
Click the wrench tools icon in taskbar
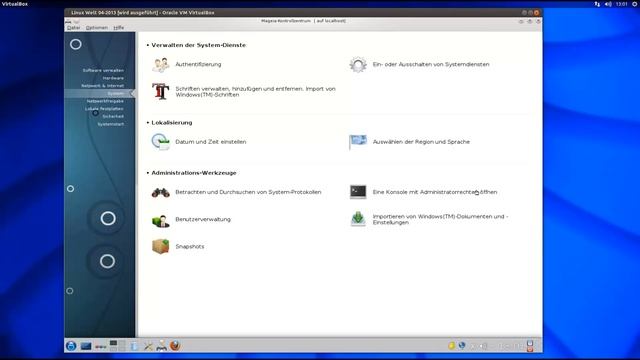pos(148,346)
